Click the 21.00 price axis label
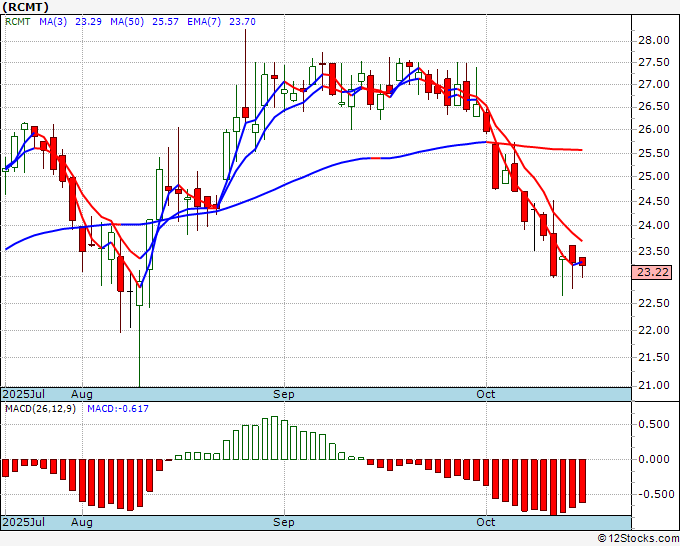 654,385
